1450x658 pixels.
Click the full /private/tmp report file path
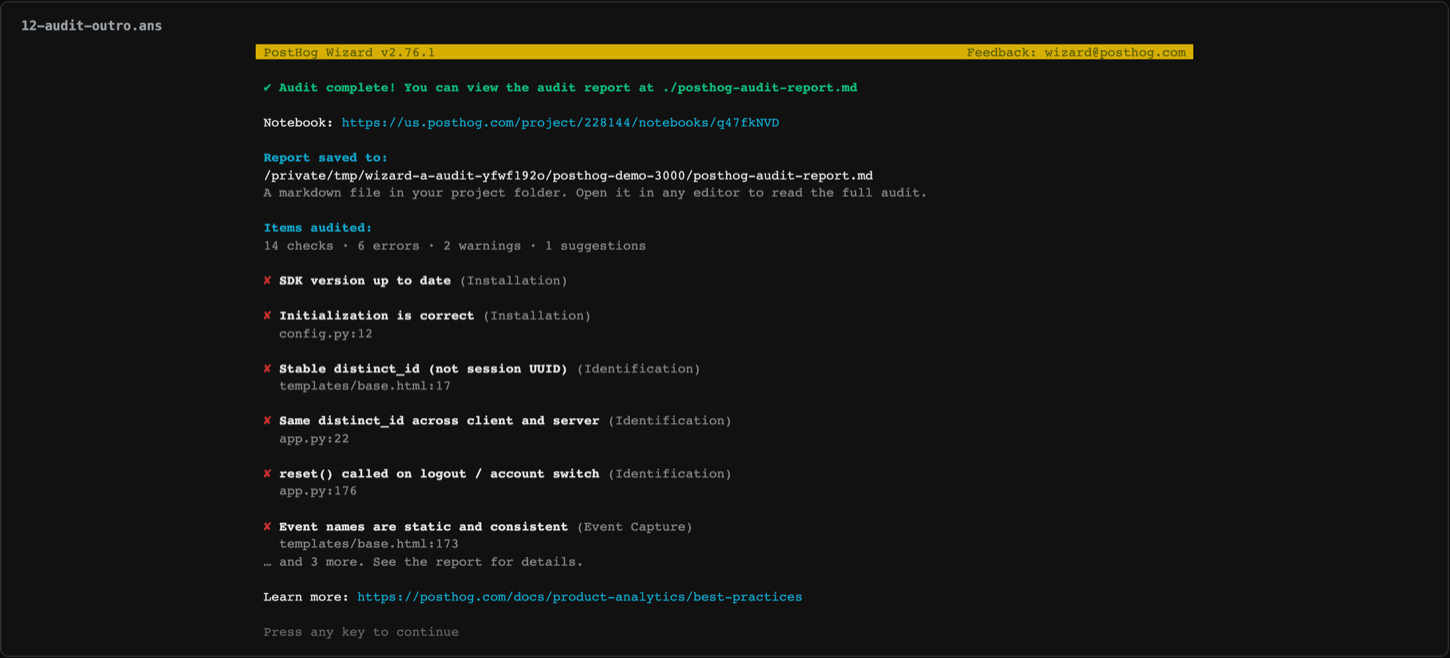tap(568, 176)
